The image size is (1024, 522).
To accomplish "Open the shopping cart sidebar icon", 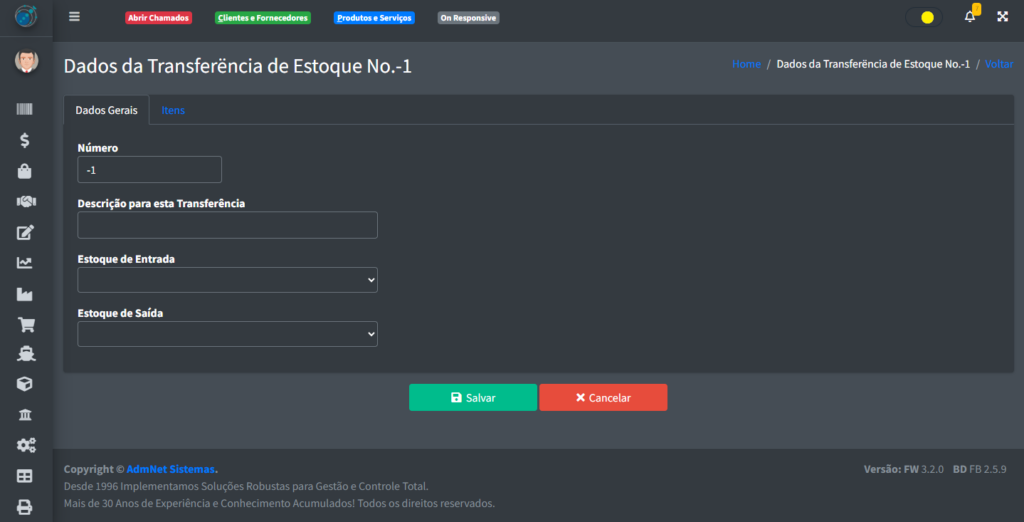I will pyautogui.click(x=25, y=324).
